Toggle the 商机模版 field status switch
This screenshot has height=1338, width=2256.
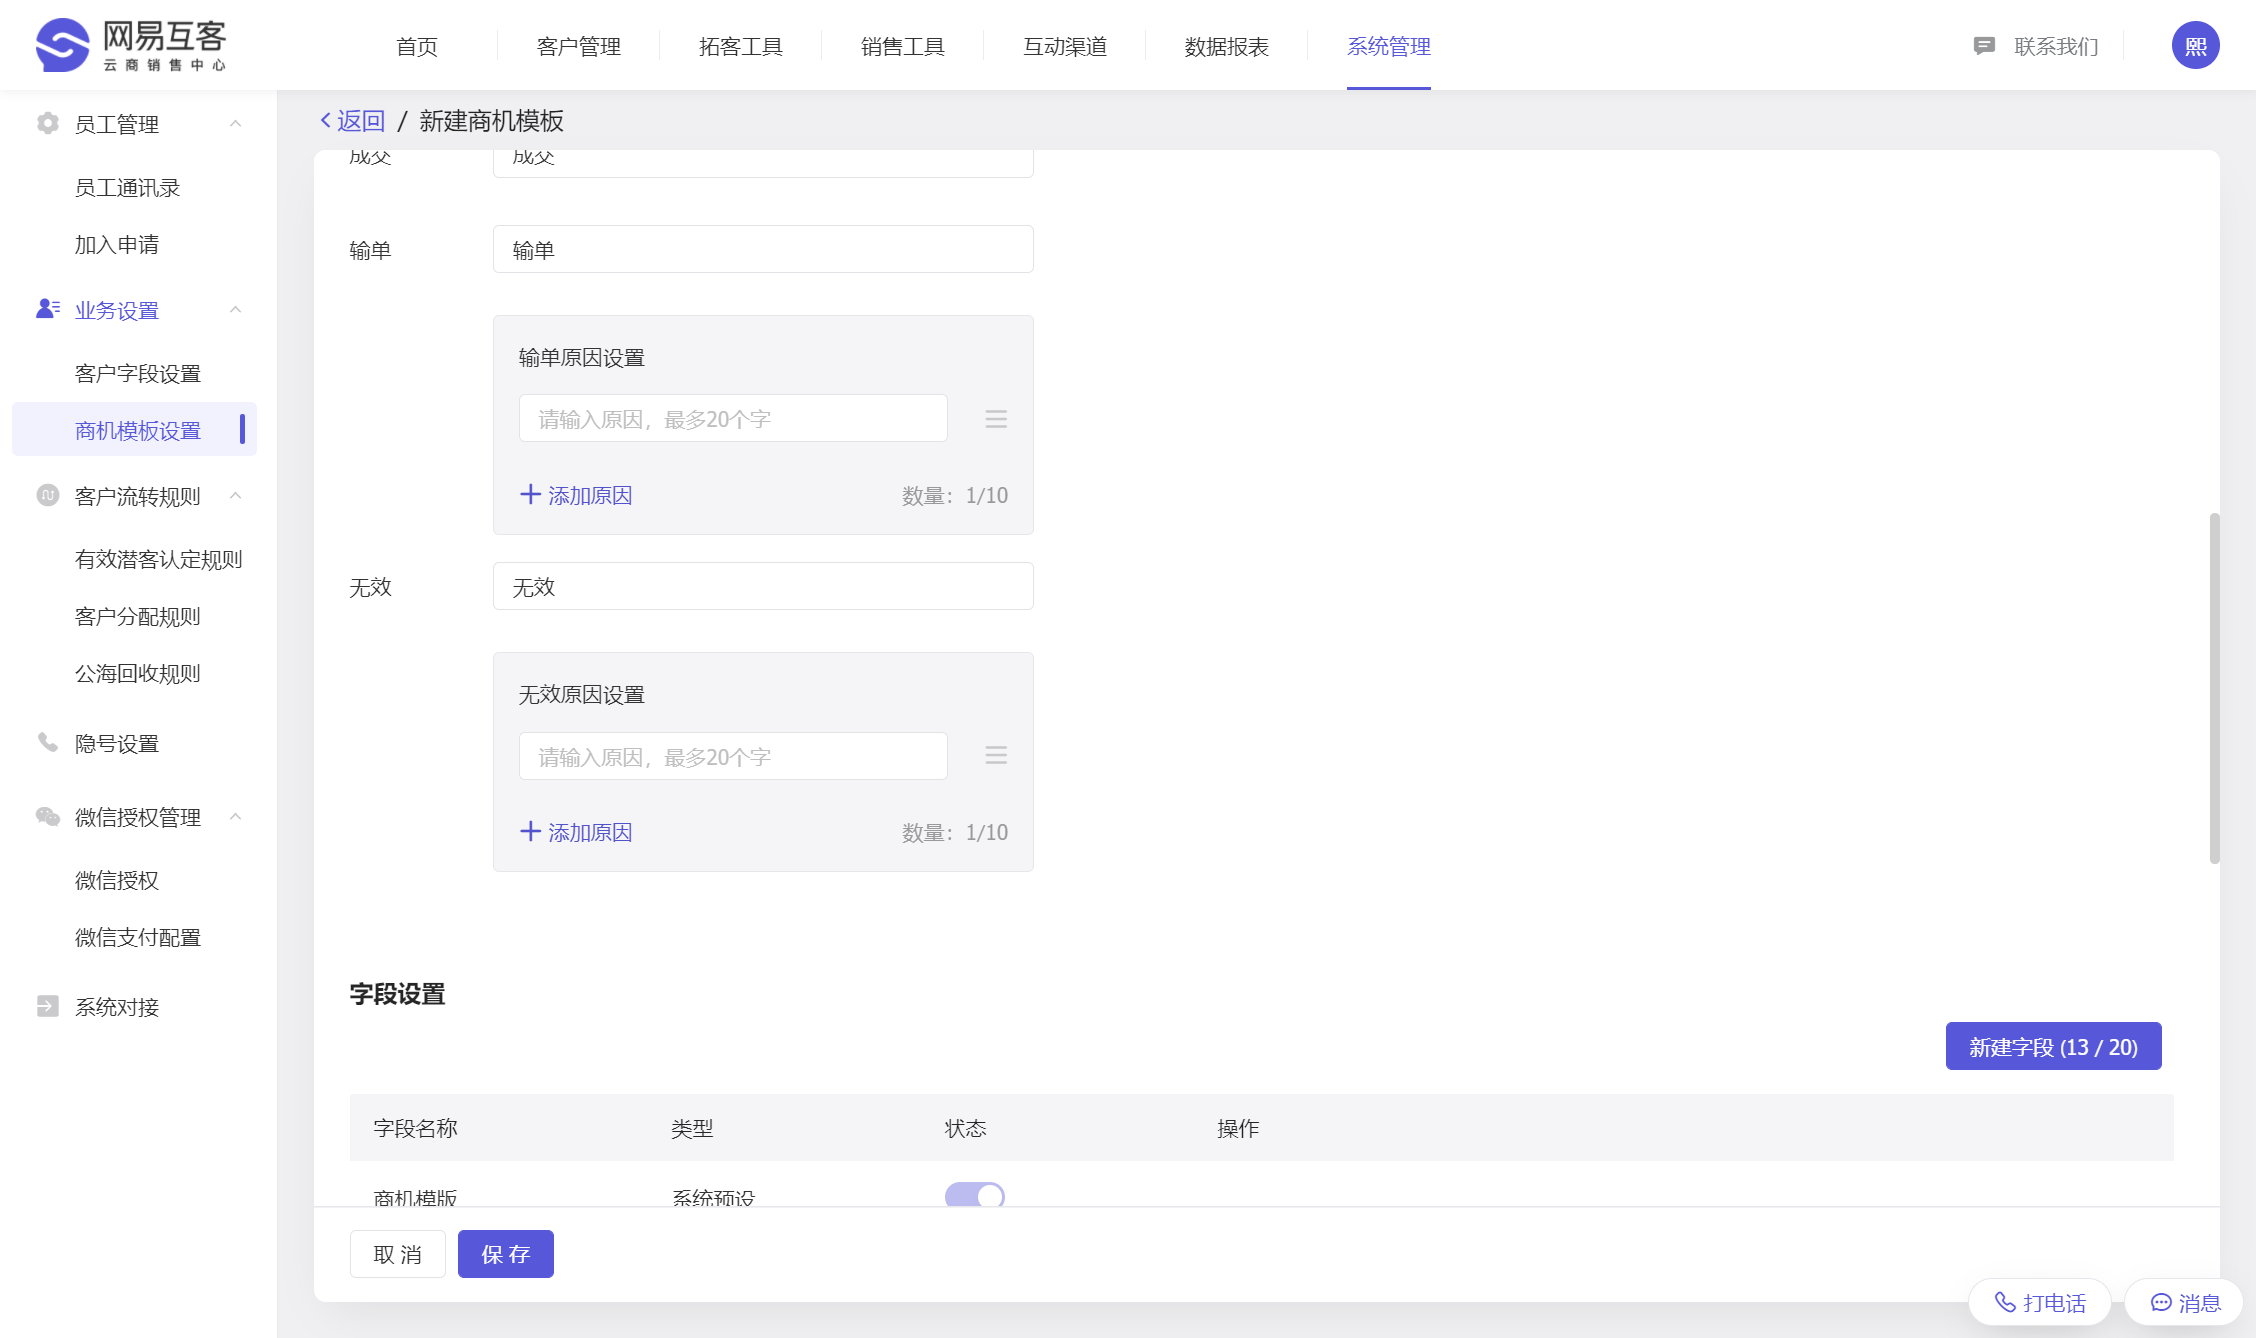point(974,1195)
